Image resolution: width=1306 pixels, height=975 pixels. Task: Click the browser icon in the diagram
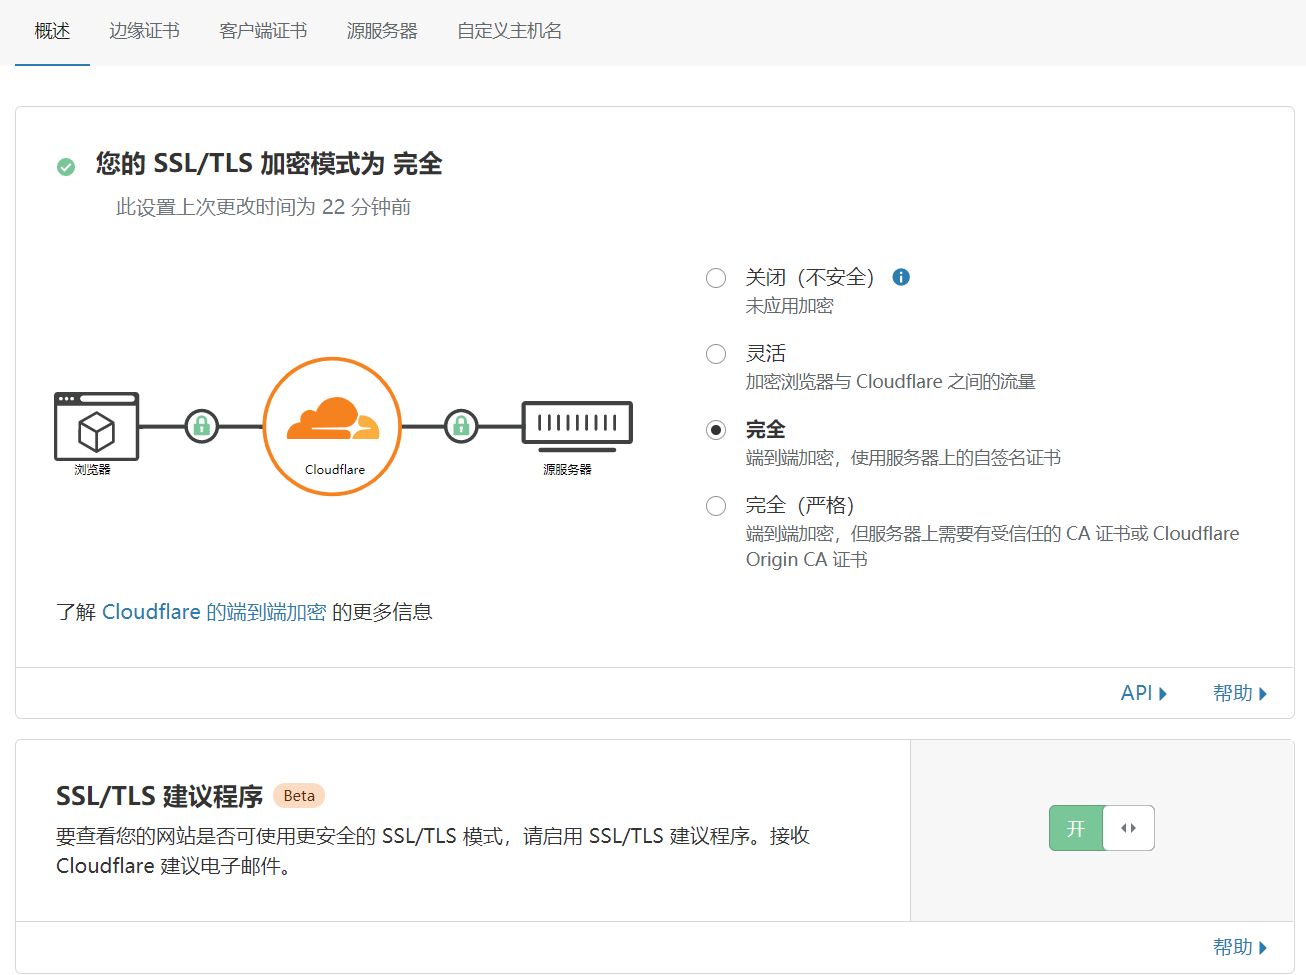click(96, 426)
